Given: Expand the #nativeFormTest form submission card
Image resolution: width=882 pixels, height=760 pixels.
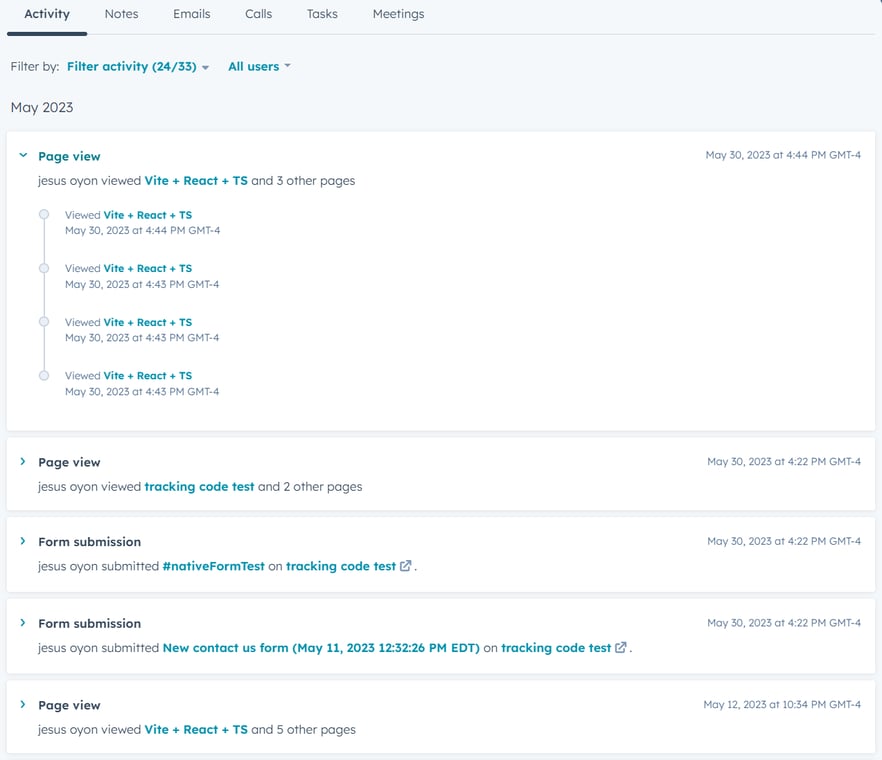Looking at the screenshot, I should 23,541.
